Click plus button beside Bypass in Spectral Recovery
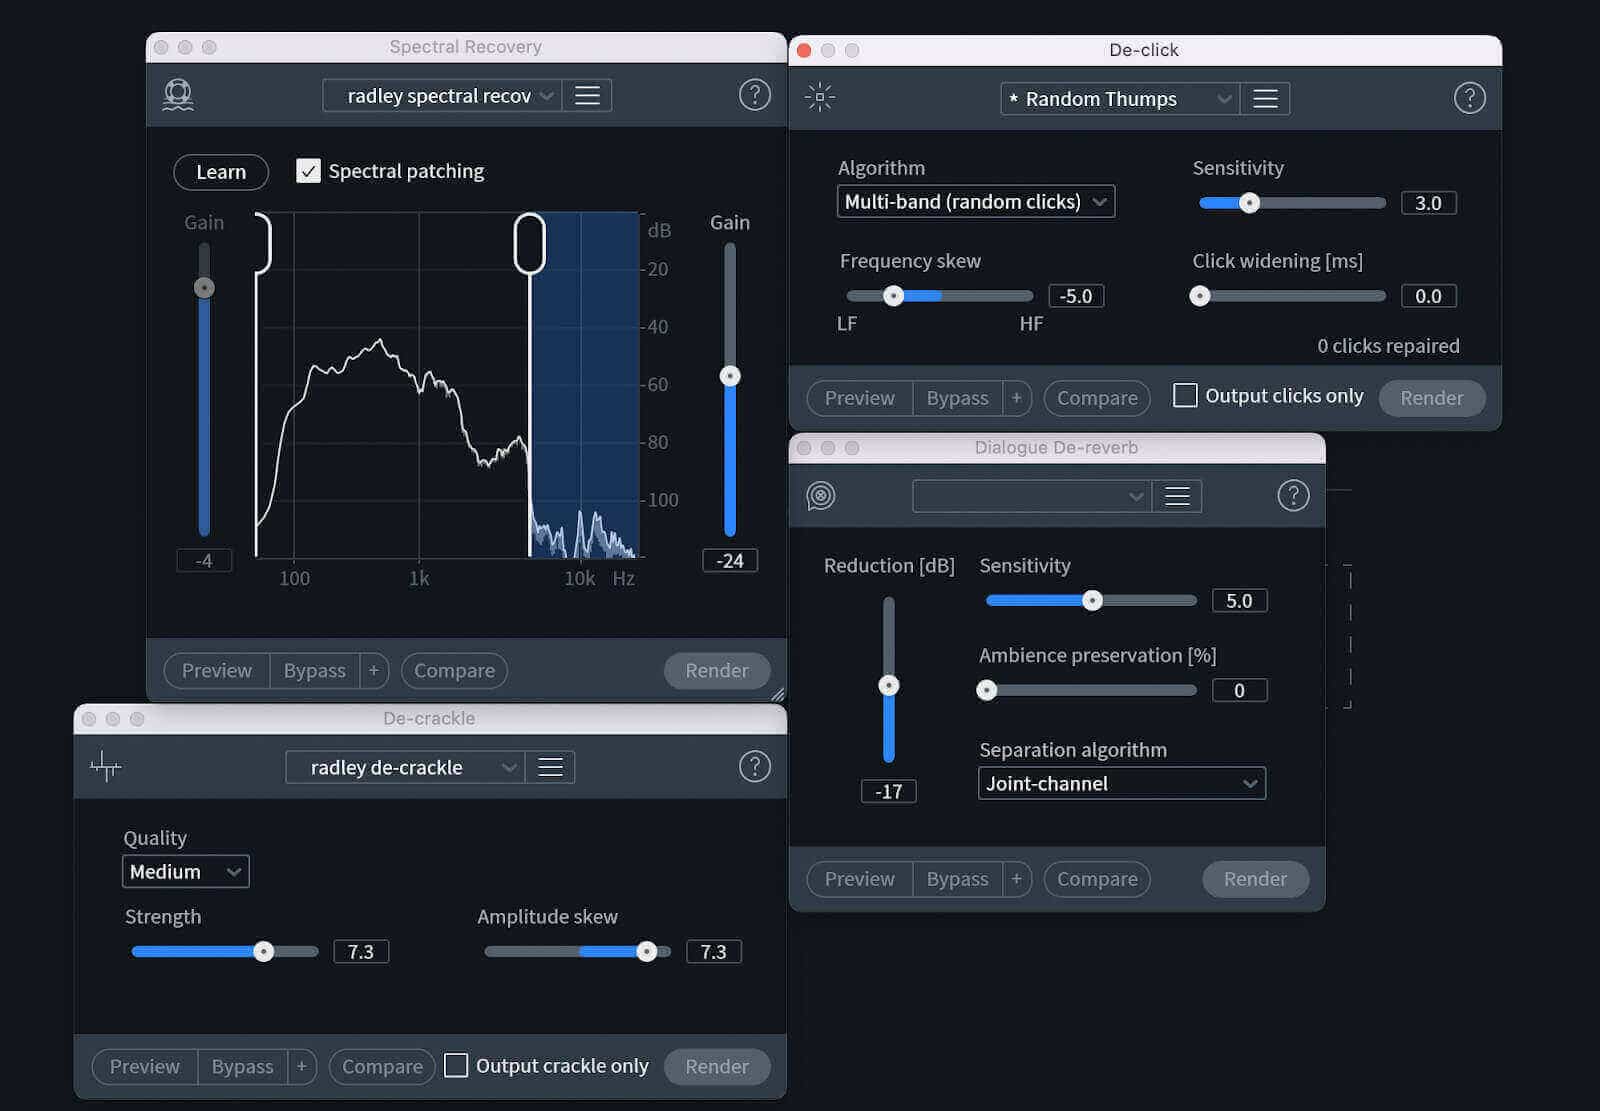 click(373, 670)
